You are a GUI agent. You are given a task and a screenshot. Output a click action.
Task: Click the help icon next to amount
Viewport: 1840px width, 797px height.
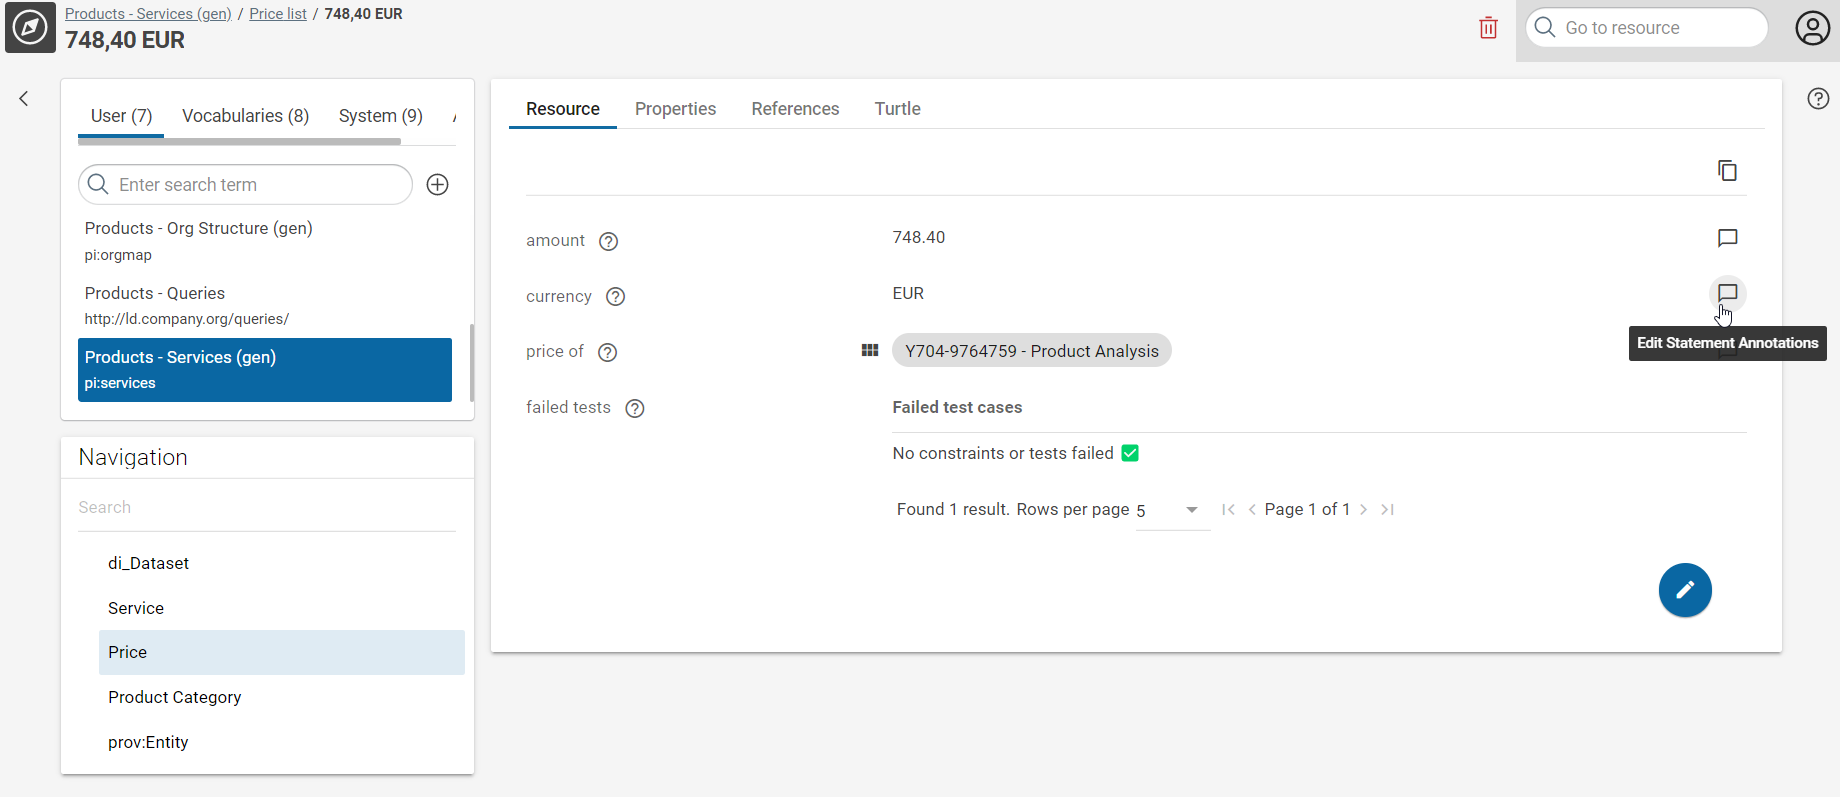(608, 241)
